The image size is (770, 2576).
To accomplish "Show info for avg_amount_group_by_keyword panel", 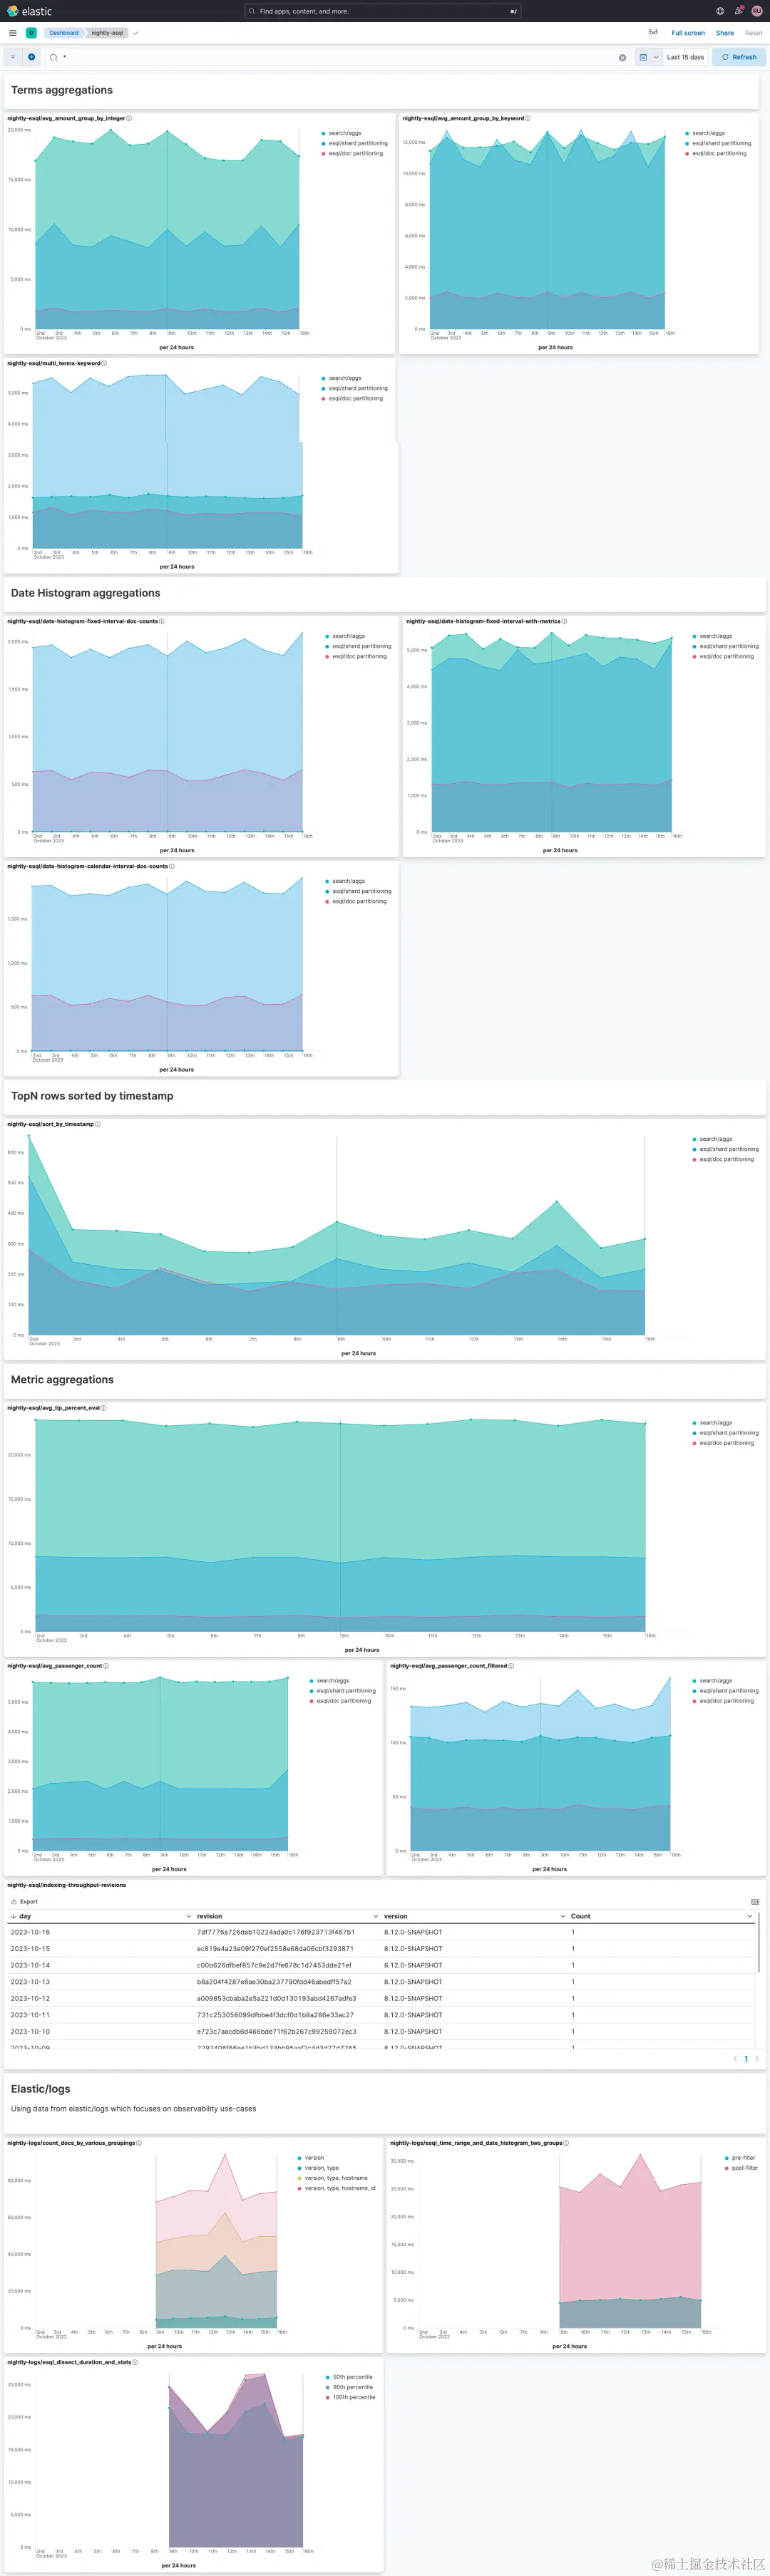I will click(528, 118).
